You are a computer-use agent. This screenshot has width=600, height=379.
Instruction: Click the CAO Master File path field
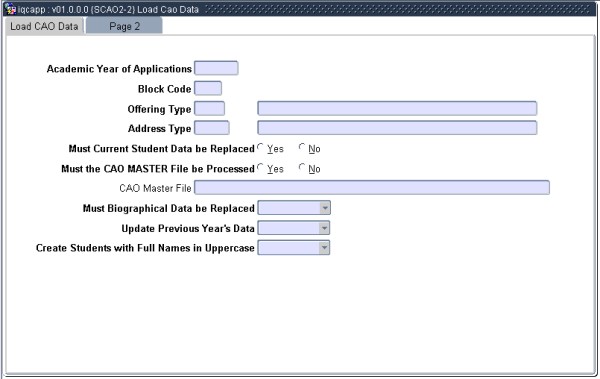[372, 188]
